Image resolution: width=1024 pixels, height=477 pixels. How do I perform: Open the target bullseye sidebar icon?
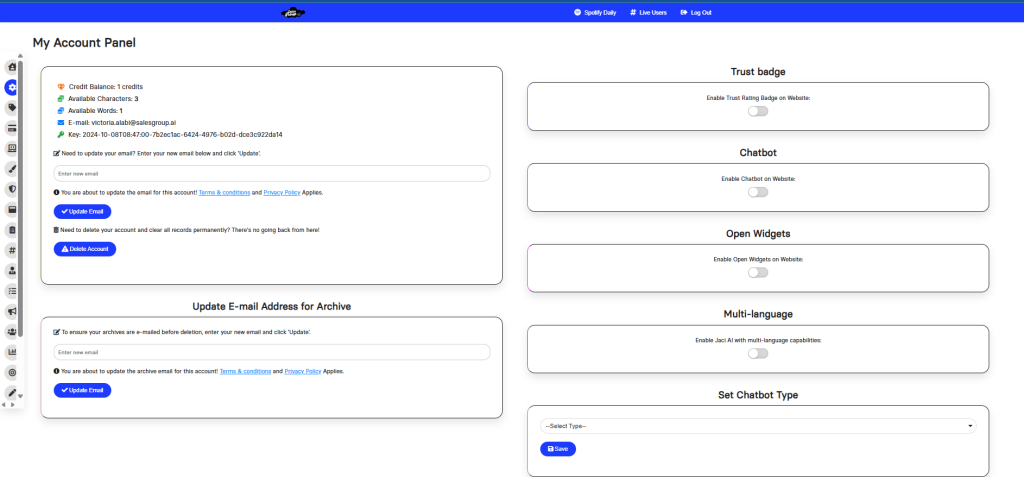(12, 372)
